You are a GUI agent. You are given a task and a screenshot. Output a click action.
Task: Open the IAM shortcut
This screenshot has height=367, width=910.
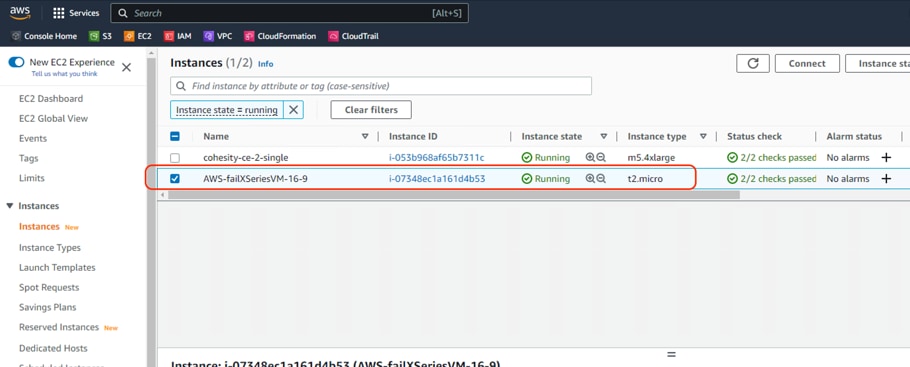(x=178, y=36)
